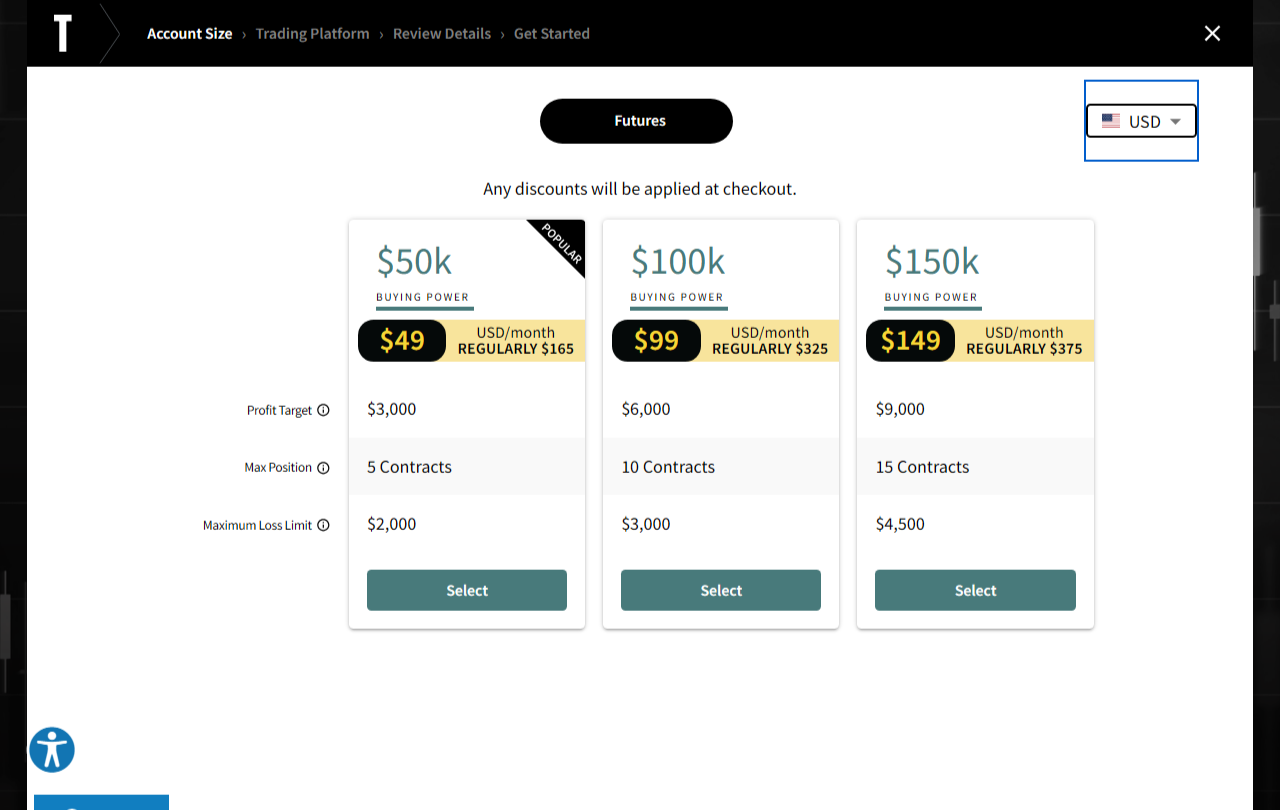The image size is (1280, 810).
Task: Open the accessibility options icon
Action: (x=52, y=750)
